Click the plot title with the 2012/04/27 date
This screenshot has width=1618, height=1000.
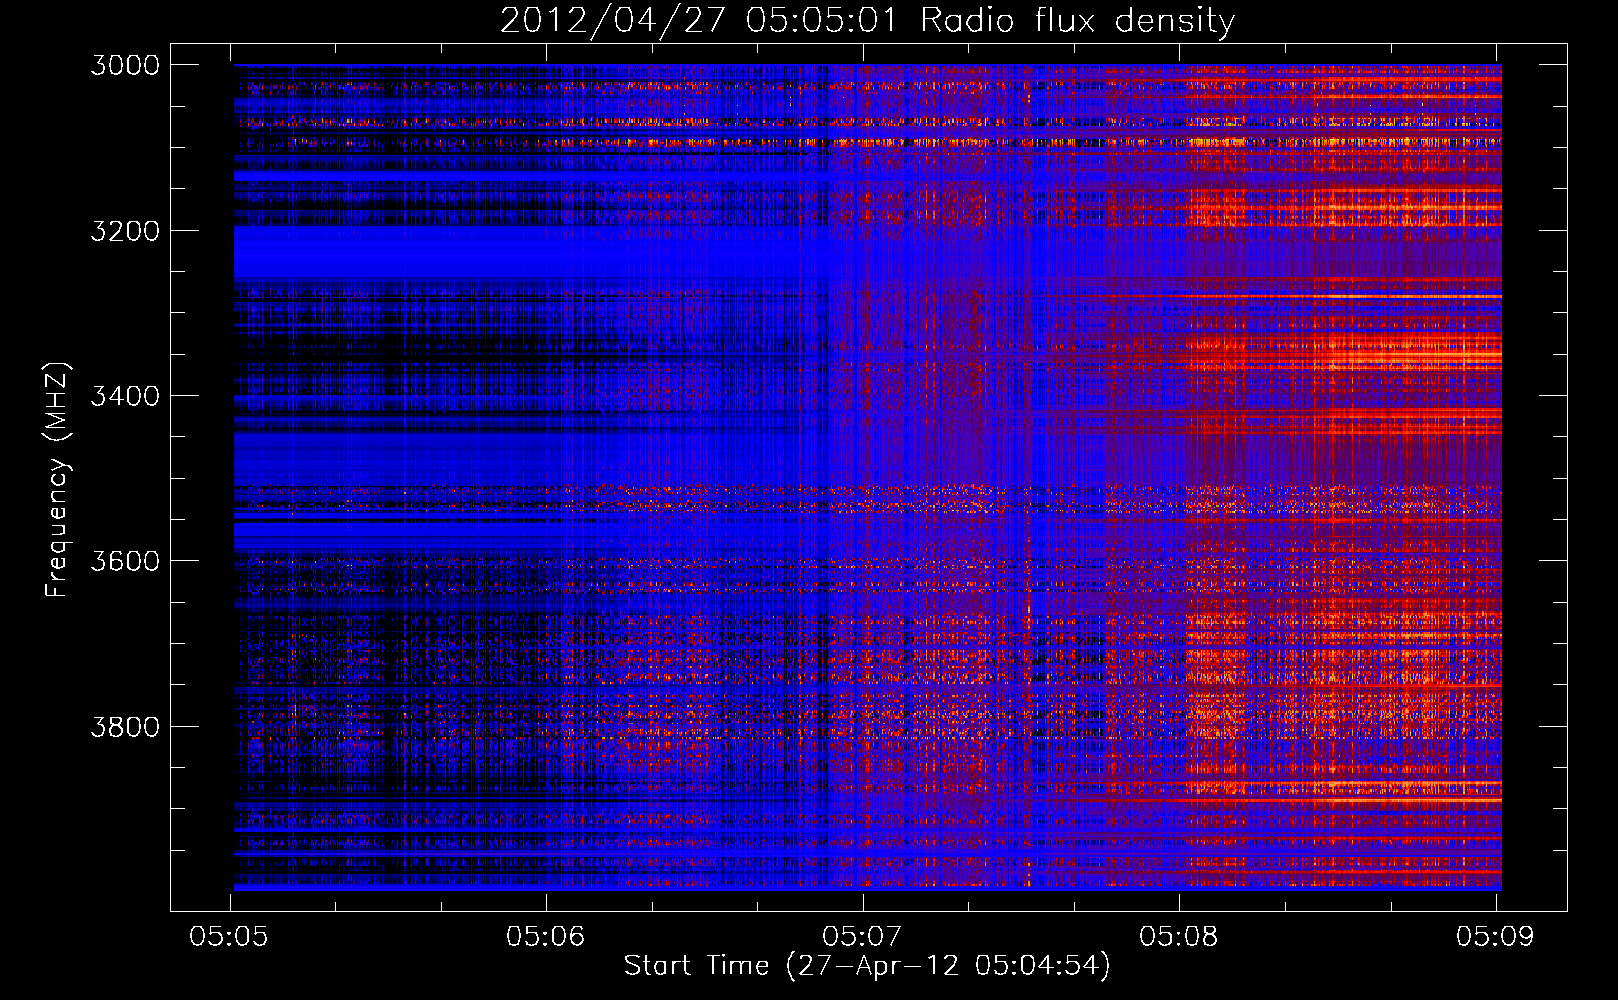coord(867,20)
